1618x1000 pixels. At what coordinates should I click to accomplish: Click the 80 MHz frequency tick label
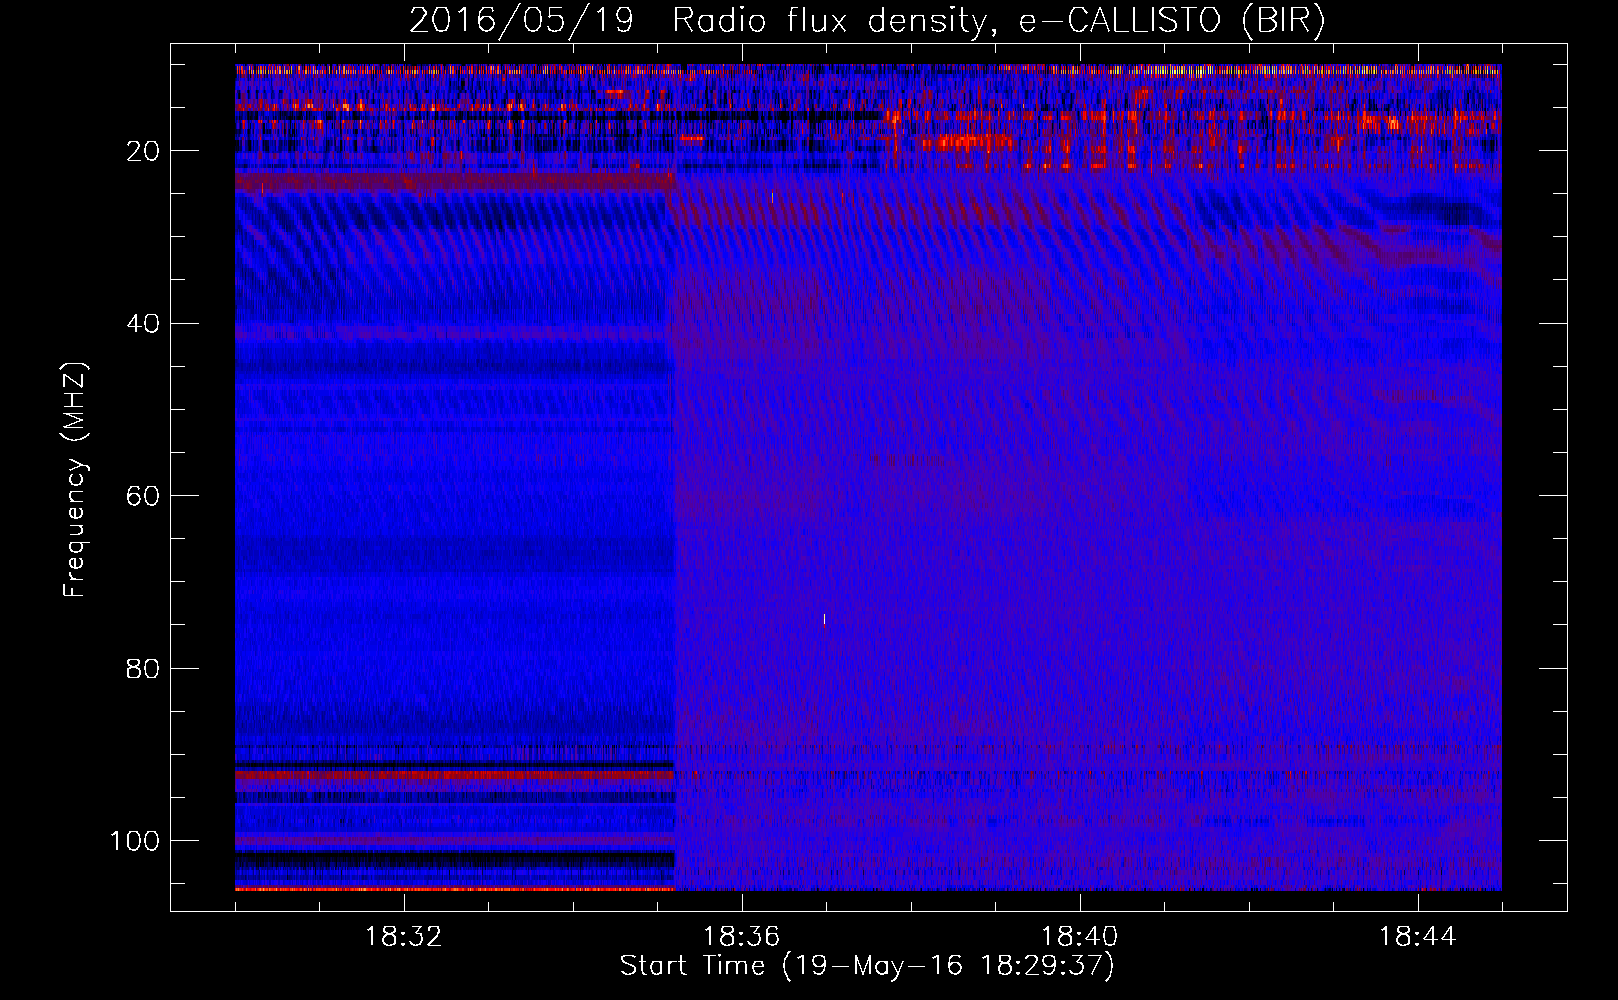tap(143, 668)
